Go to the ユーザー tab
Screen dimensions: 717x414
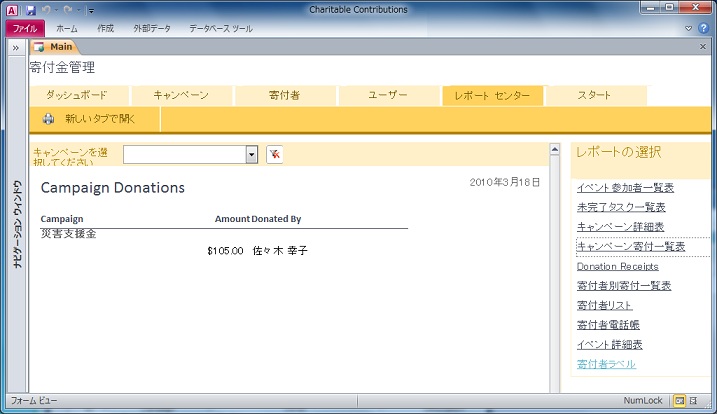pos(388,95)
